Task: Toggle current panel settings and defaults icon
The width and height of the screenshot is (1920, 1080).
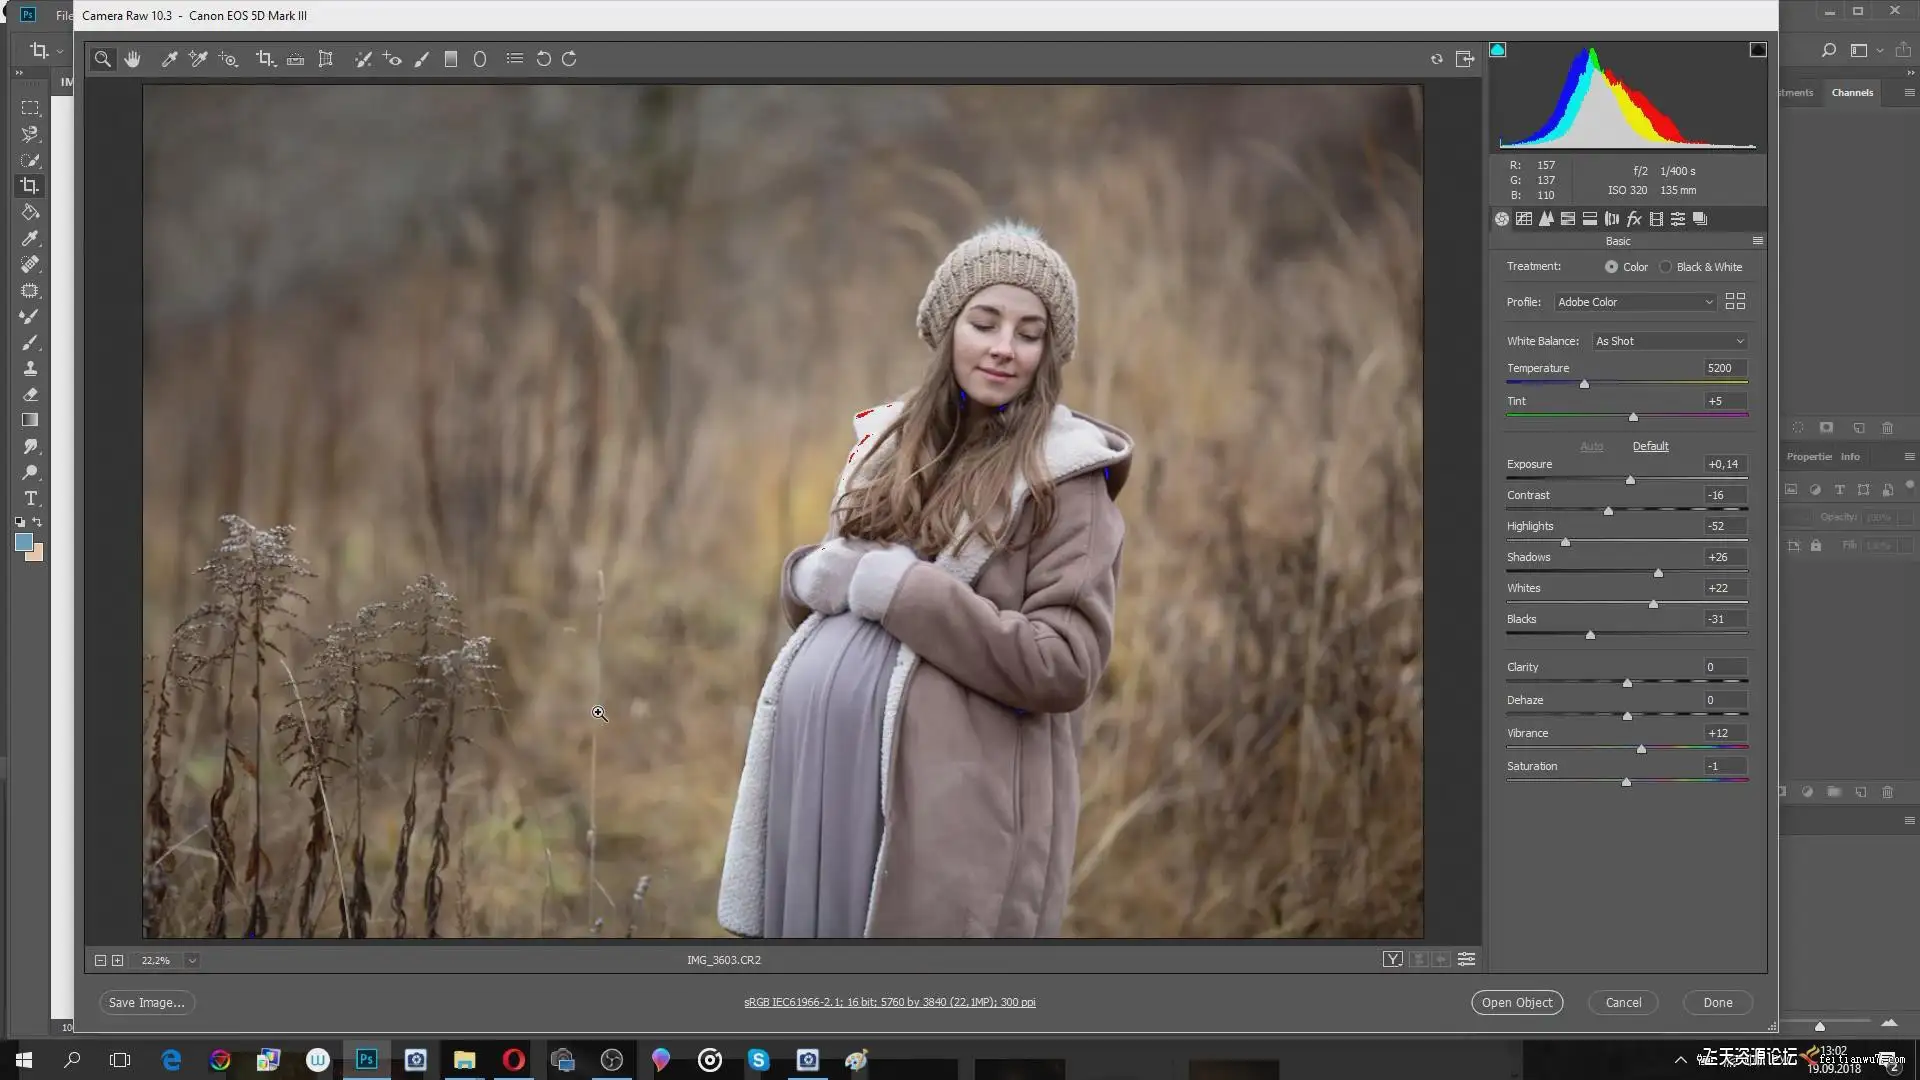Action: (1466, 959)
